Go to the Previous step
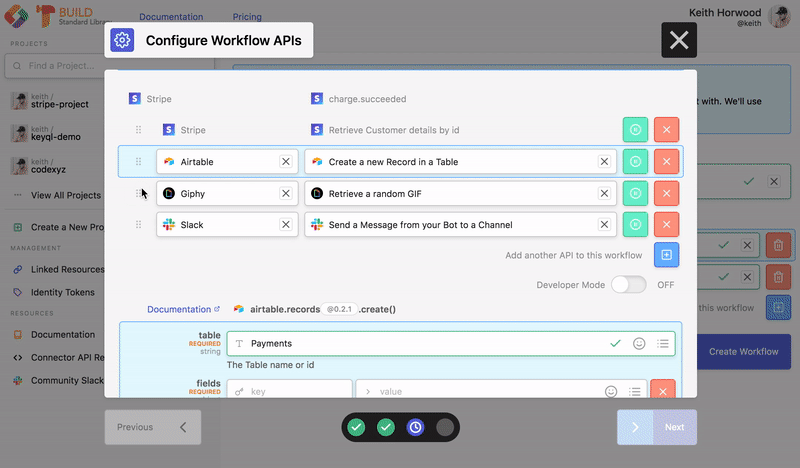Screen dimensions: 800x468 pyautogui.click(x=153, y=427)
